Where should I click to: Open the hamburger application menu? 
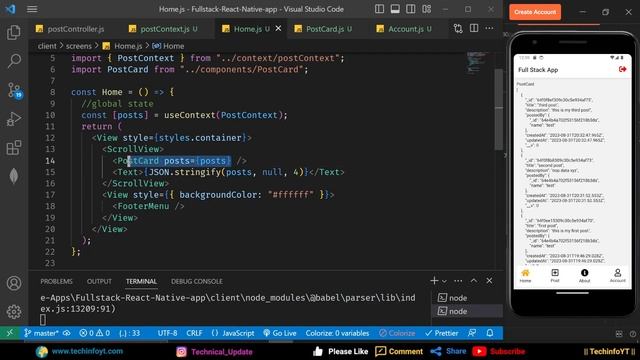[32, 9]
